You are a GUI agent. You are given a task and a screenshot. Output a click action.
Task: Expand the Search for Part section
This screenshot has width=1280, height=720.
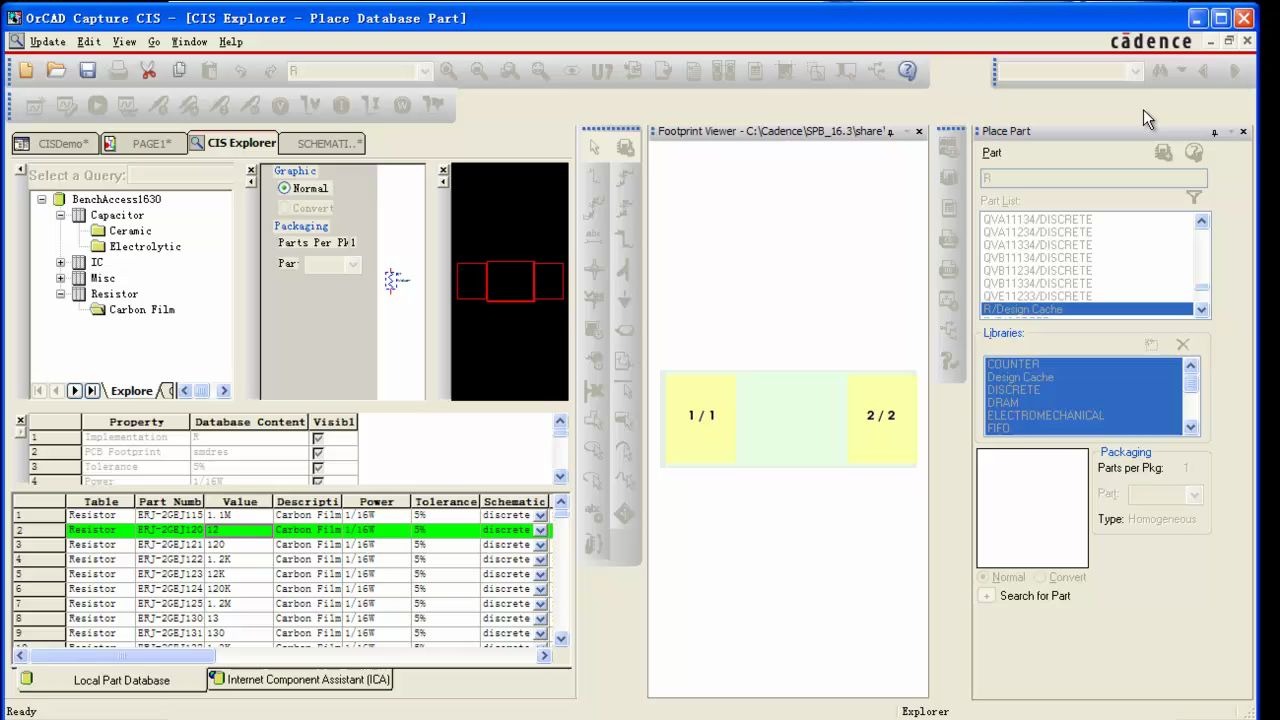tap(987, 596)
